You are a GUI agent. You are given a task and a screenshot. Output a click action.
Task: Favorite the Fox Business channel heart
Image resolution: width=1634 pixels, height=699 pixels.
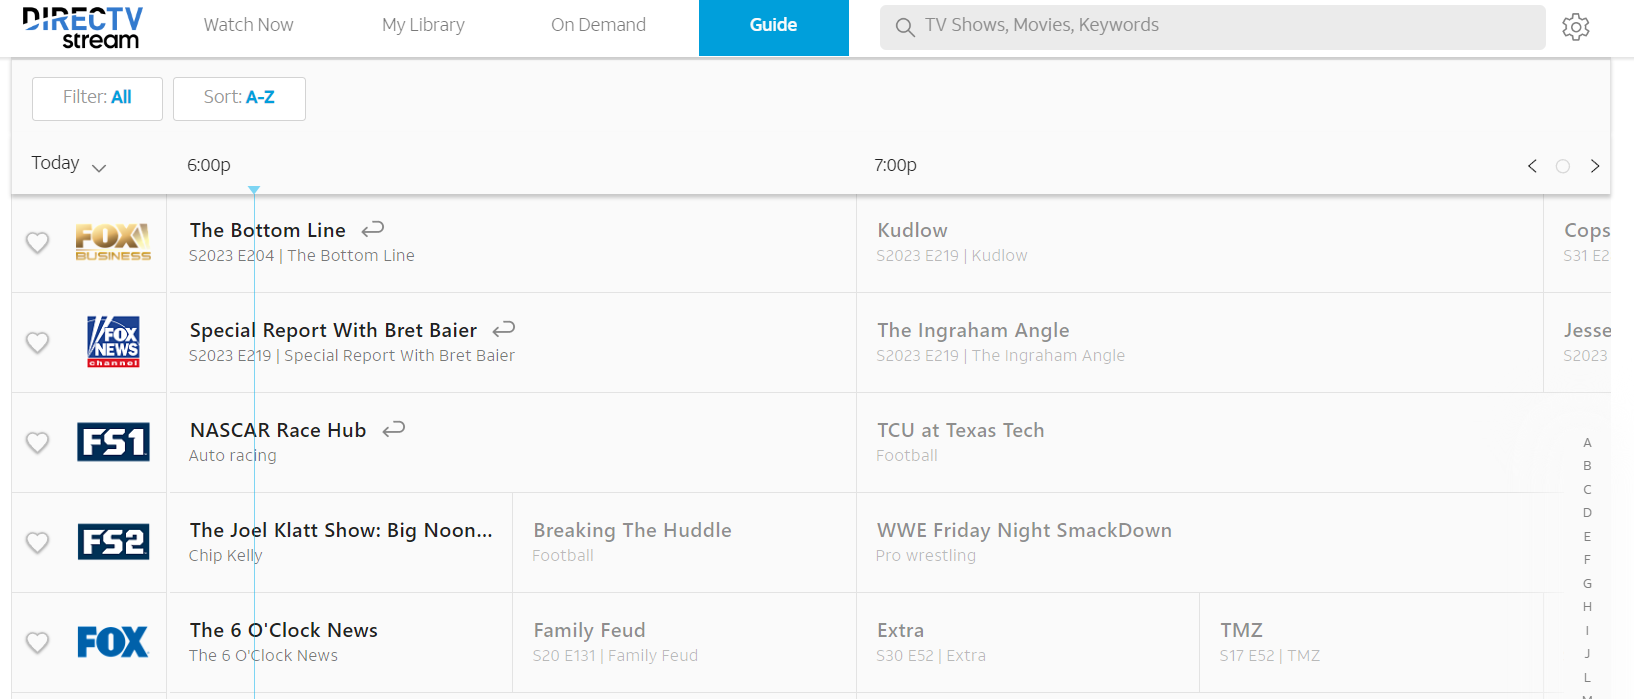pyautogui.click(x=37, y=242)
